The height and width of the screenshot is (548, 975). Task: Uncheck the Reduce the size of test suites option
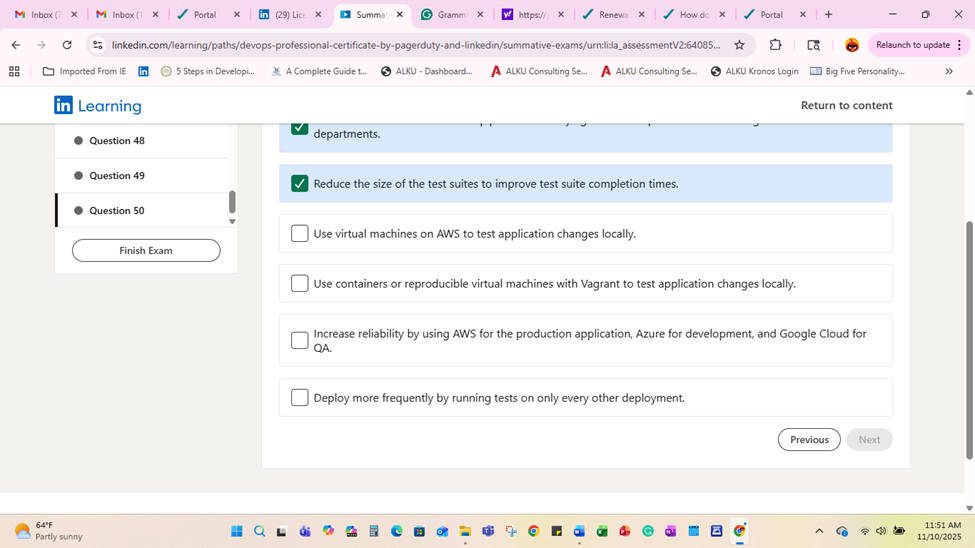(300, 183)
